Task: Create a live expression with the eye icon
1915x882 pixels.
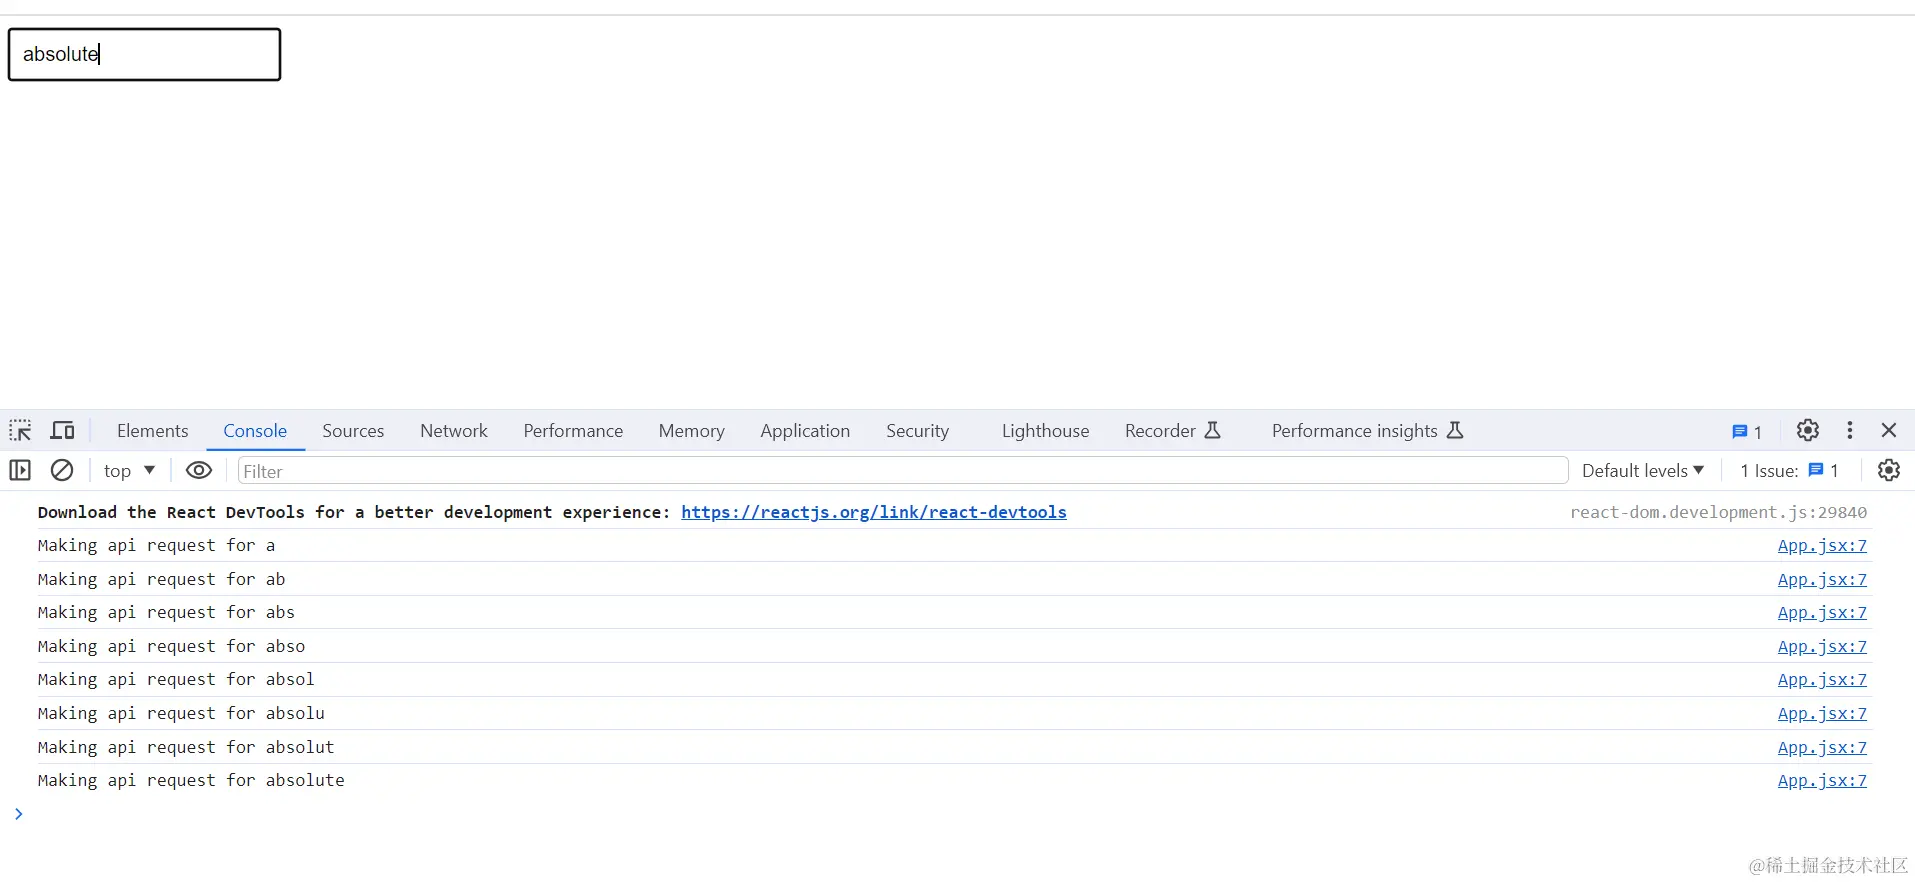Action: [199, 470]
